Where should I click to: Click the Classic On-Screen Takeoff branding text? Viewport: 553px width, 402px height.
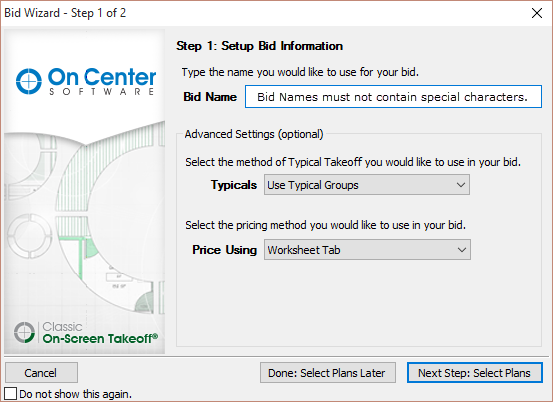100,333
